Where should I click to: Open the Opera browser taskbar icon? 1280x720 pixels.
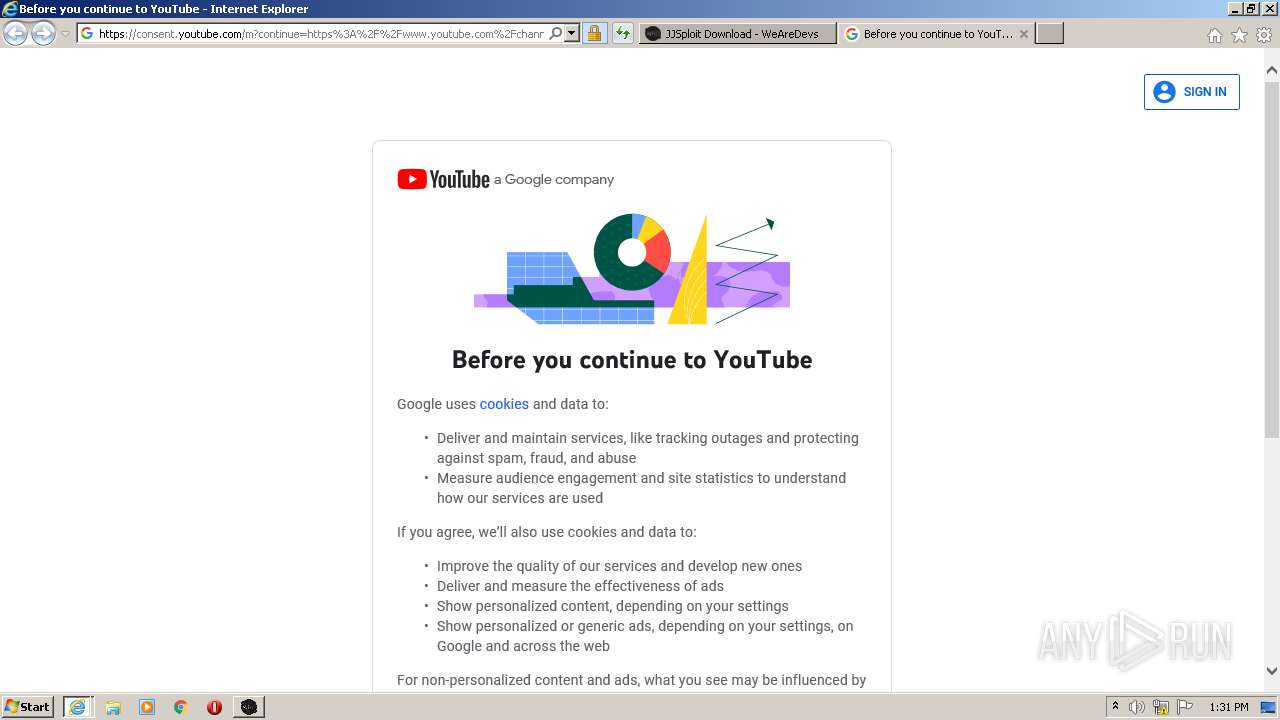click(x=214, y=707)
